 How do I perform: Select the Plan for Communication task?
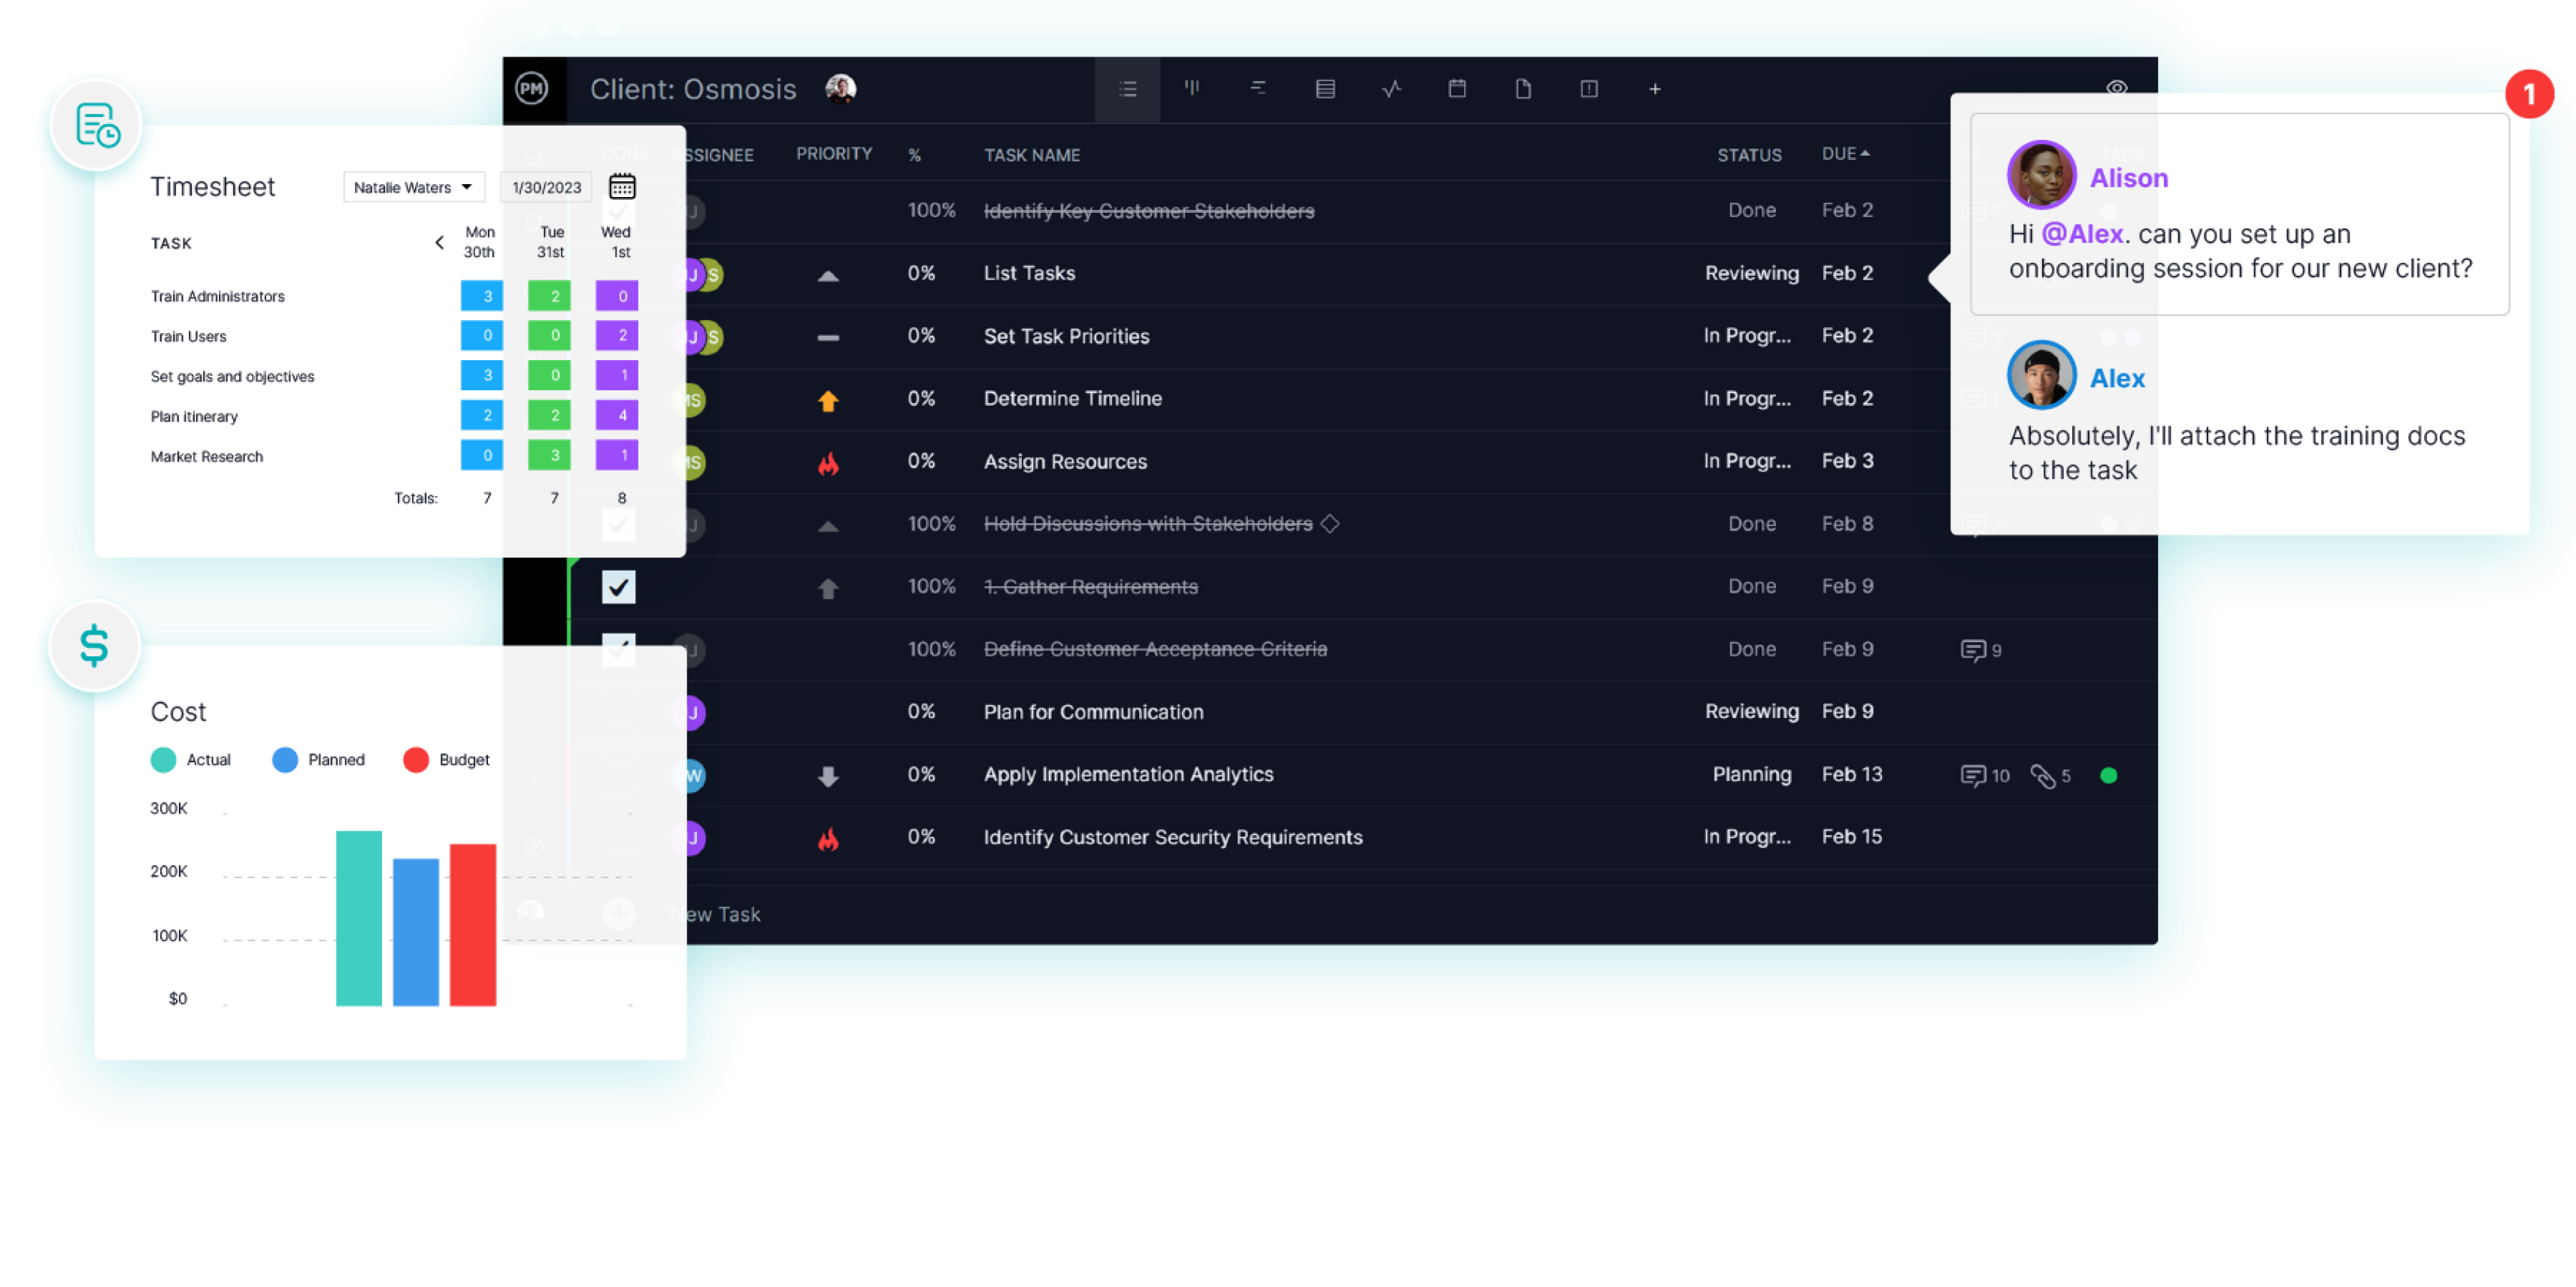click(x=1093, y=712)
